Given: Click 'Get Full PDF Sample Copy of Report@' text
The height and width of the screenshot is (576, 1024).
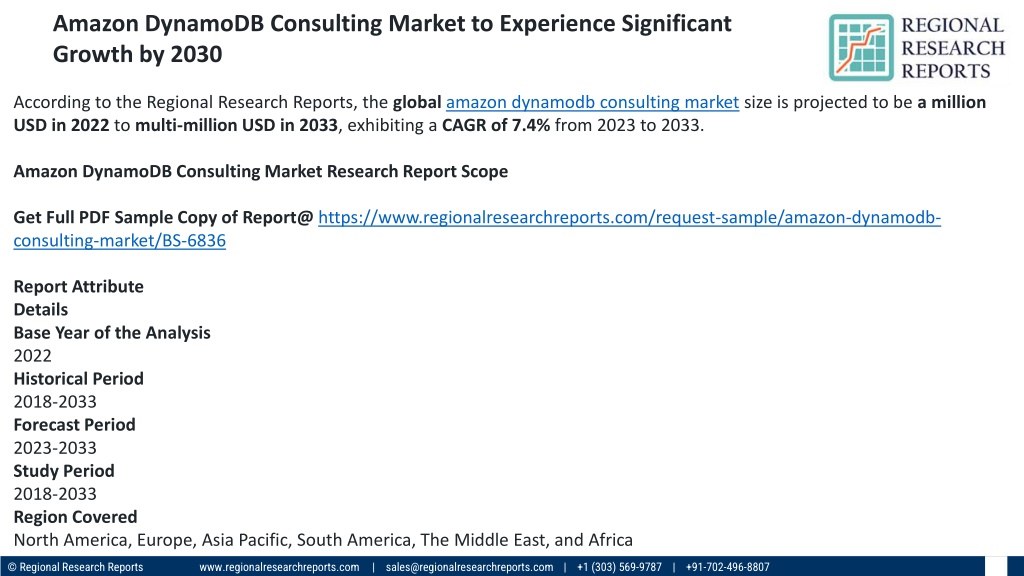Looking at the screenshot, I should (x=163, y=217).
